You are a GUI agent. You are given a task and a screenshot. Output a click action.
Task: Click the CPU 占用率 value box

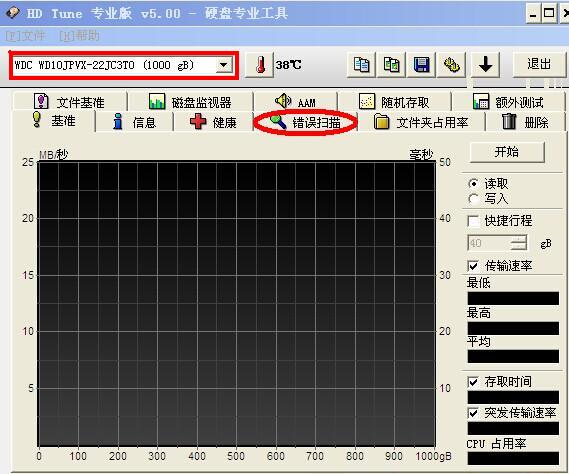[x=513, y=458]
